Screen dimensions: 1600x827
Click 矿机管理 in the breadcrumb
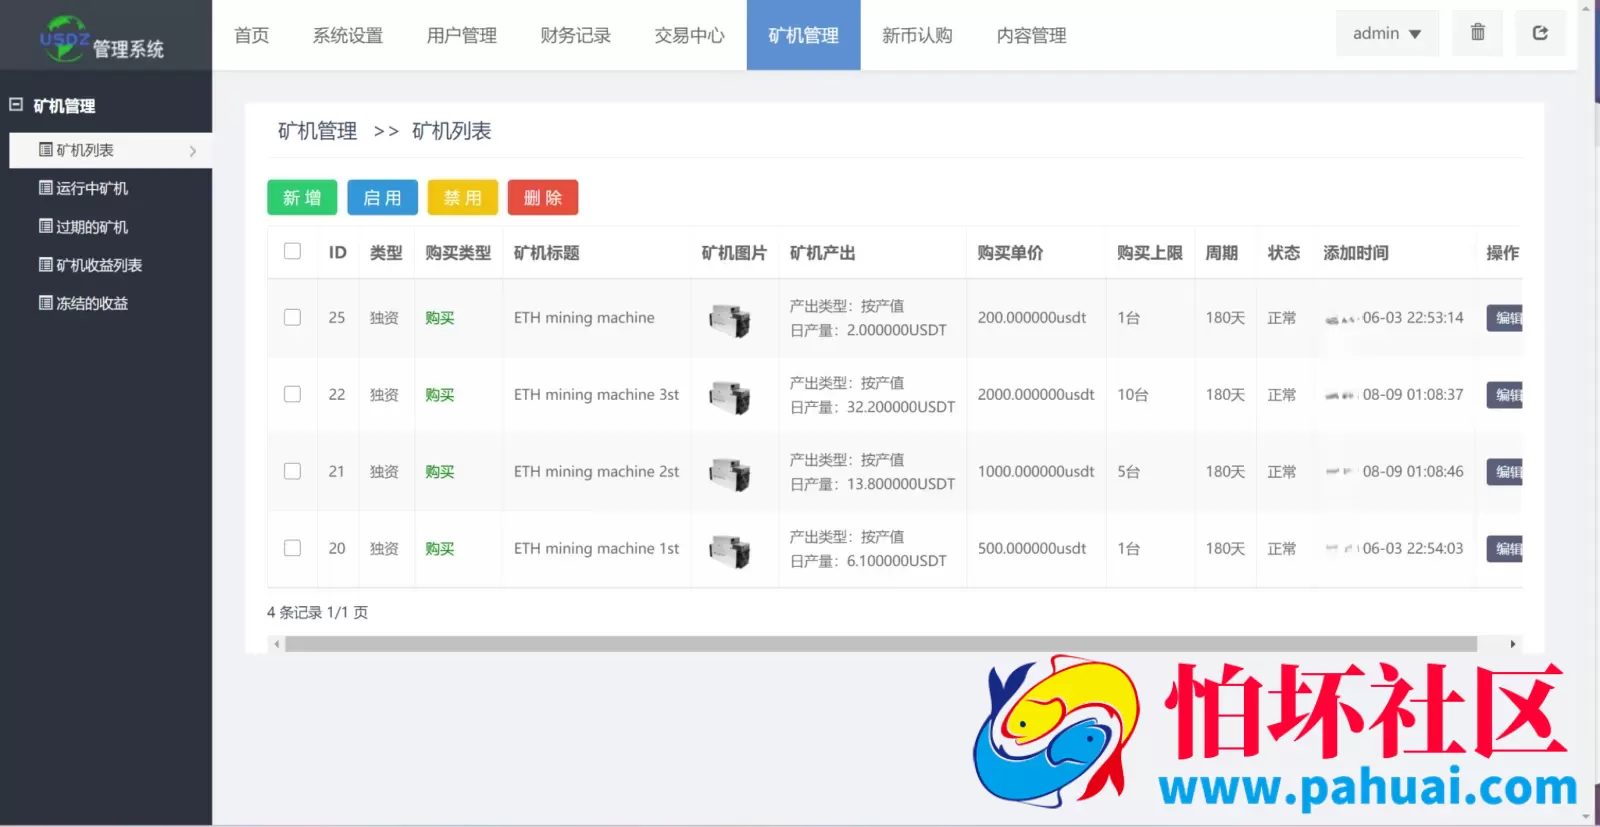(x=317, y=131)
